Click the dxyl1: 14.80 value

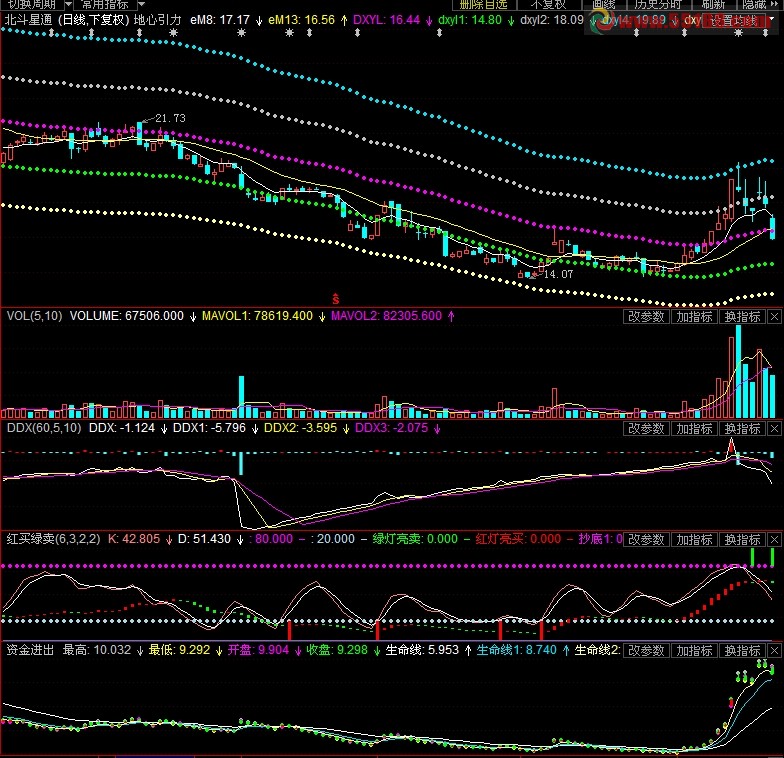pyautogui.click(x=470, y=20)
